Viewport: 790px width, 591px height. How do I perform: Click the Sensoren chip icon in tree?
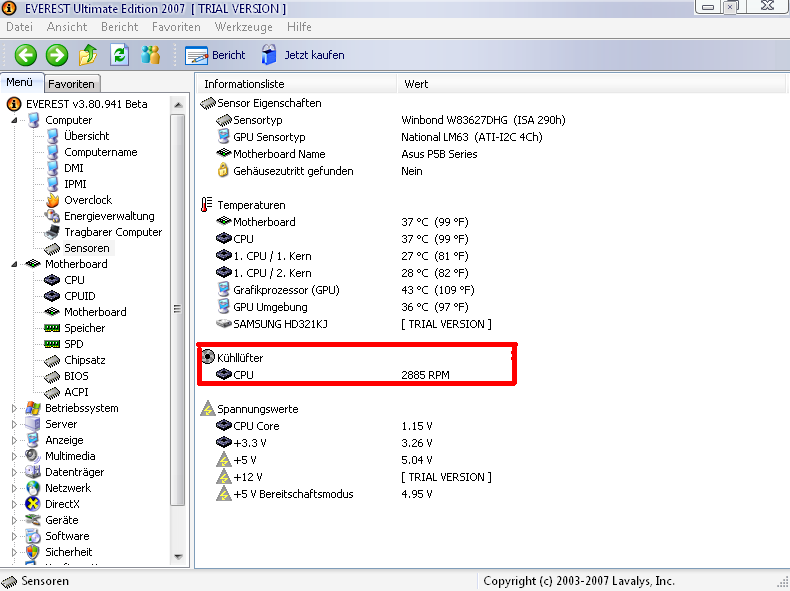(x=52, y=248)
